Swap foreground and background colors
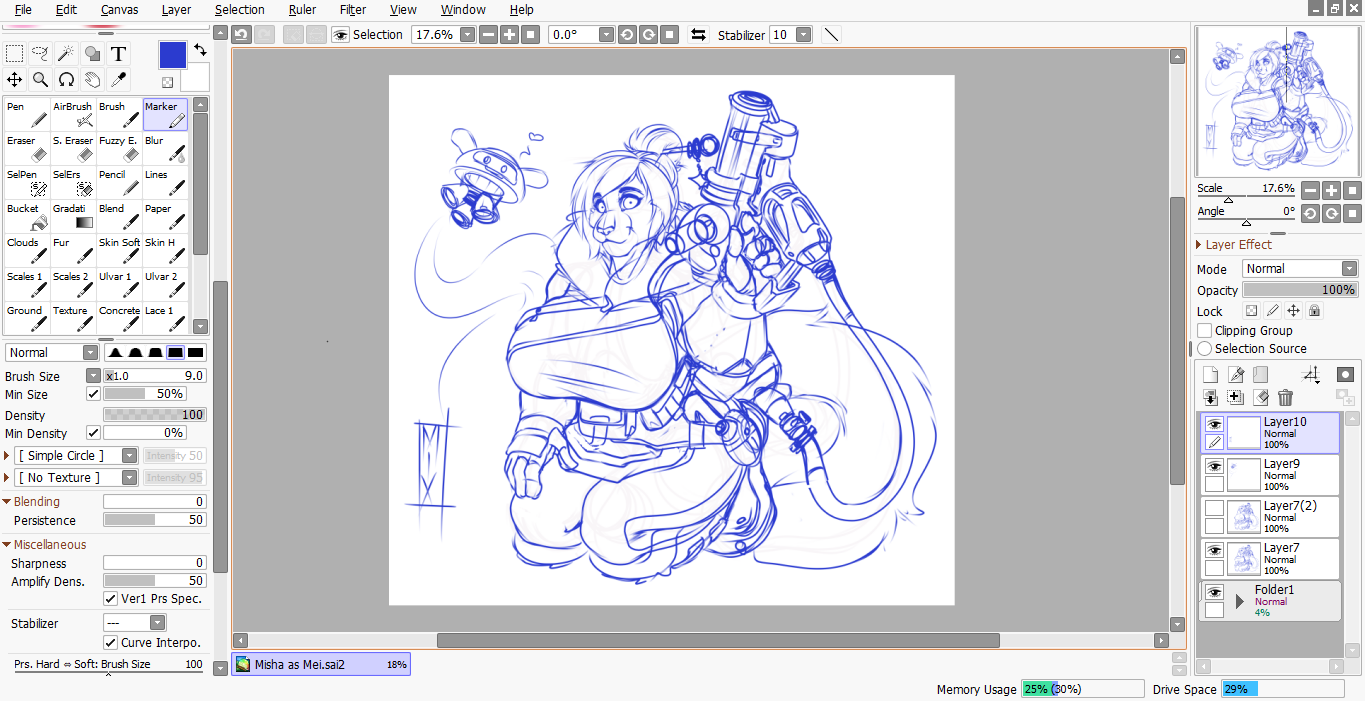Image resolution: width=1365 pixels, height=701 pixels. click(200, 49)
